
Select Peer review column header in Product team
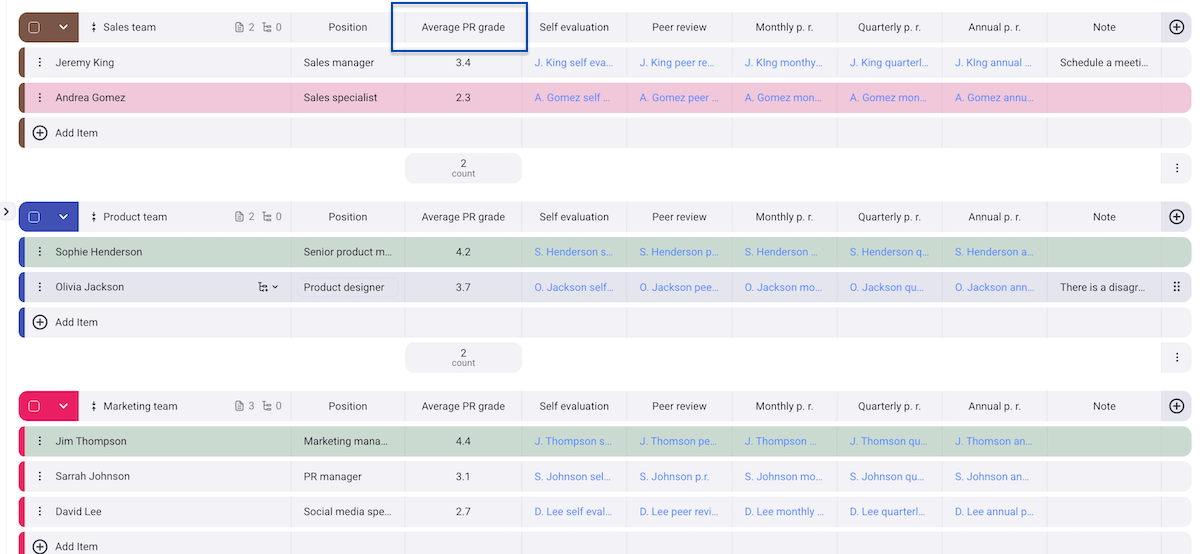click(679, 217)
